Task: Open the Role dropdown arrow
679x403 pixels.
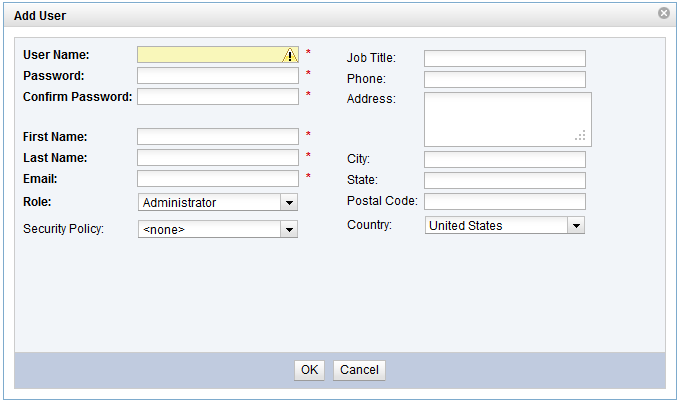Action: pos(289,202)
